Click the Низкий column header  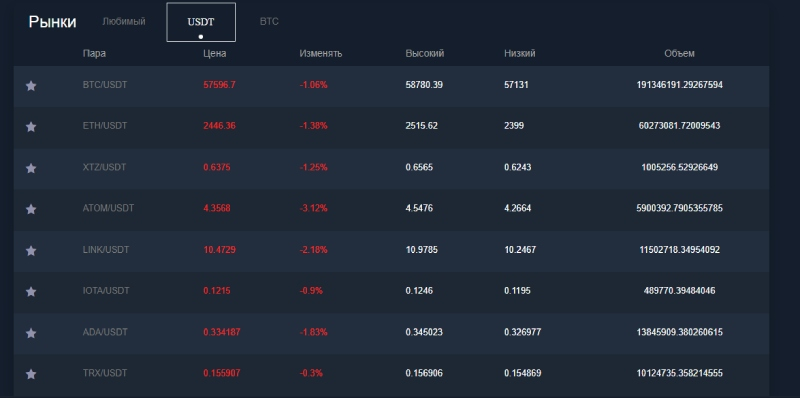520,54
